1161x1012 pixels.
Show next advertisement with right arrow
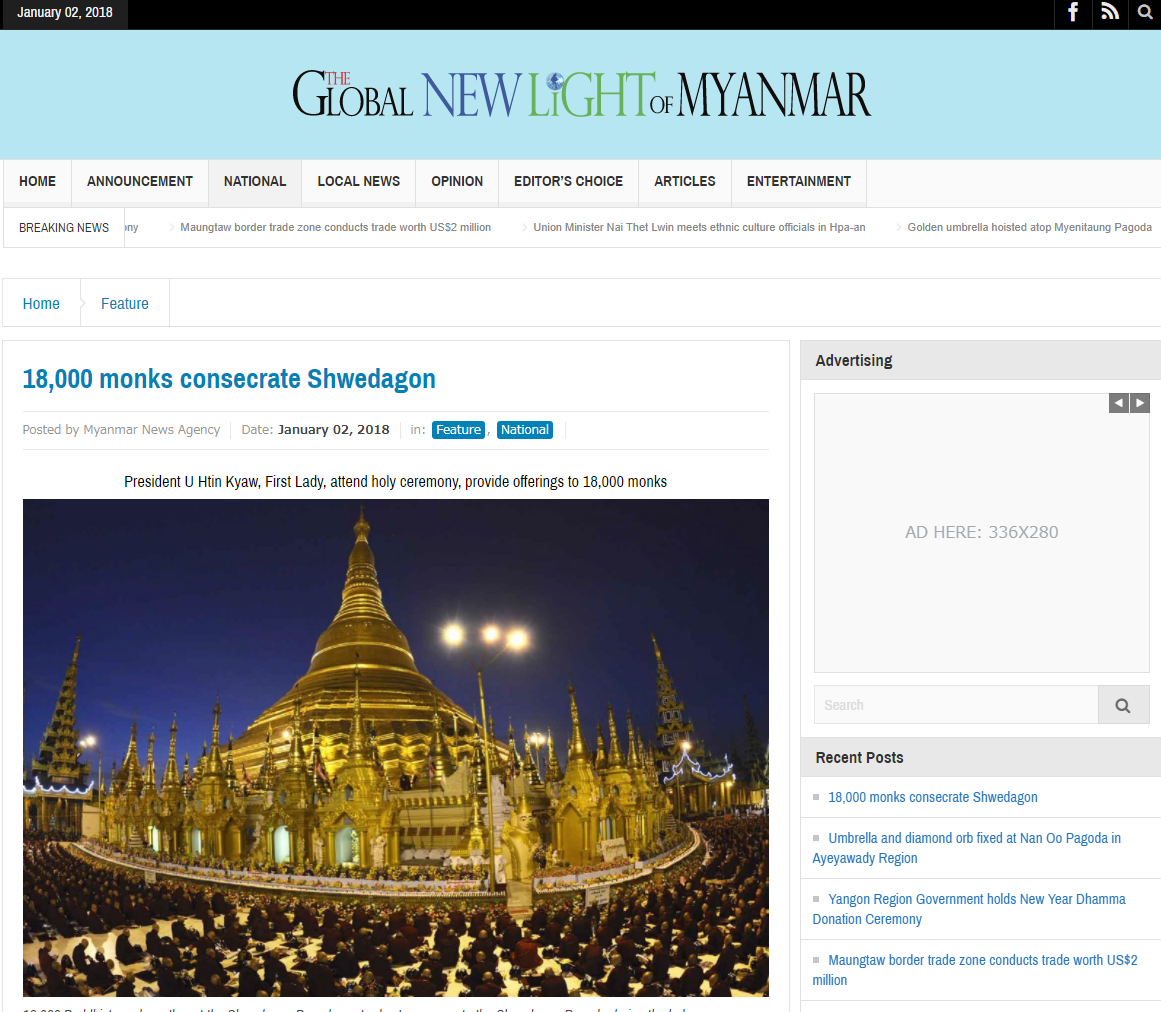click(x=1140, y=403)
